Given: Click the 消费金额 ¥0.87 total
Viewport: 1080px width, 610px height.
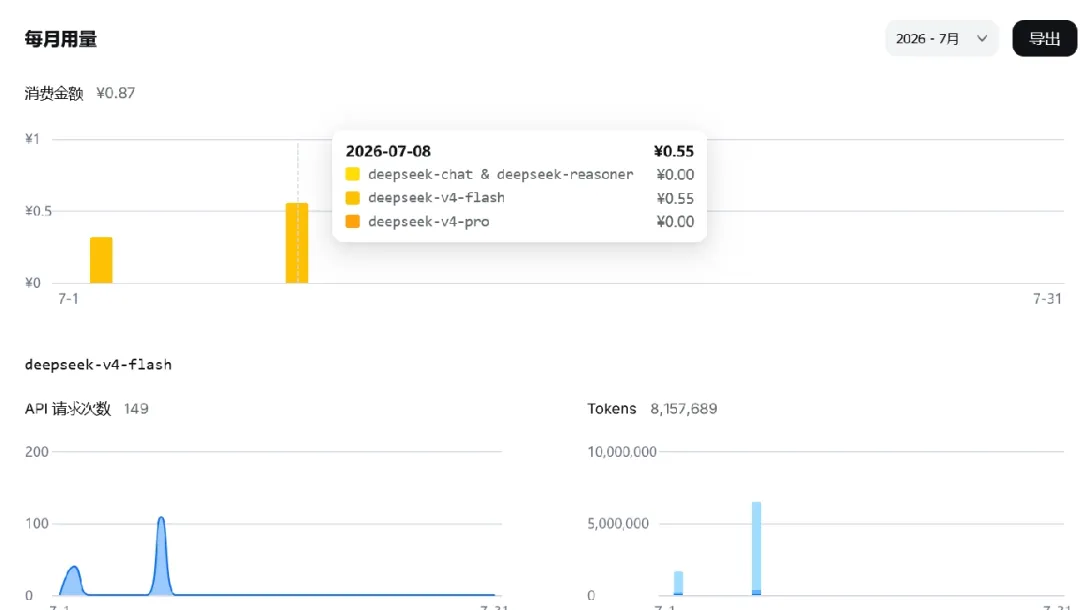Looking at the screenshot, I should click(x=80, y=93).
